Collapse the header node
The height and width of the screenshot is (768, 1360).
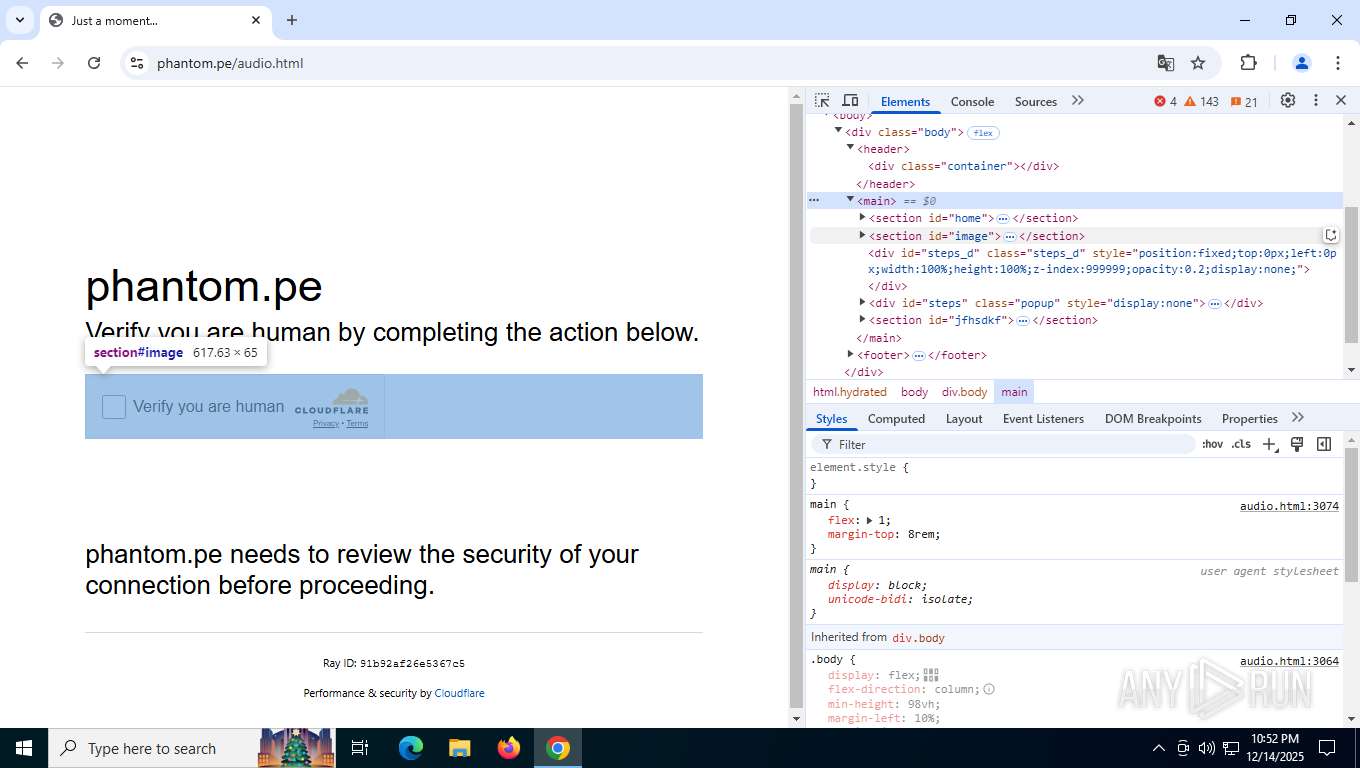pos(850,148)
